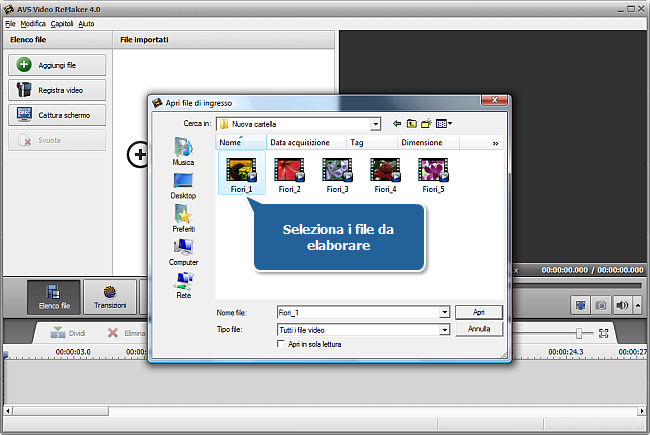This screenshot has width=650, height=435.
Task: Open the Aiuto menu
Action: click(86, 24)
